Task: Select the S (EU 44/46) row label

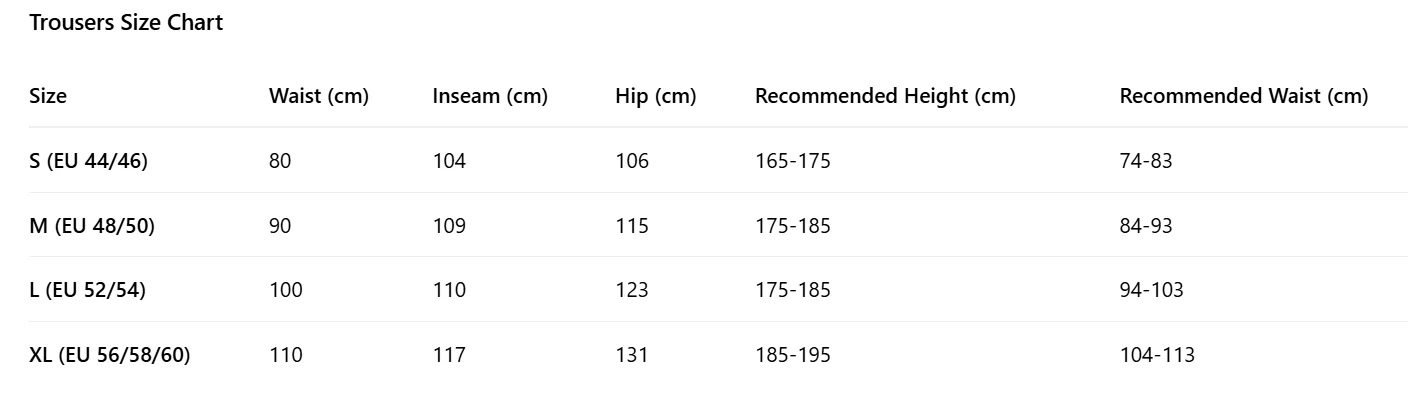Action: (x=88, y=161)
